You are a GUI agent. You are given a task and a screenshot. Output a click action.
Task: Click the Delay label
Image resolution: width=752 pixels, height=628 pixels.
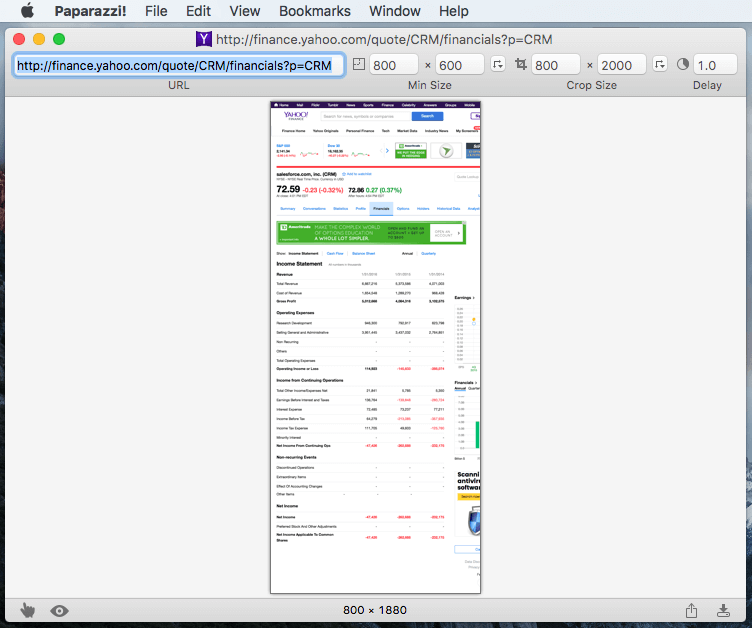pyautogui.click(x=707, y=85)
